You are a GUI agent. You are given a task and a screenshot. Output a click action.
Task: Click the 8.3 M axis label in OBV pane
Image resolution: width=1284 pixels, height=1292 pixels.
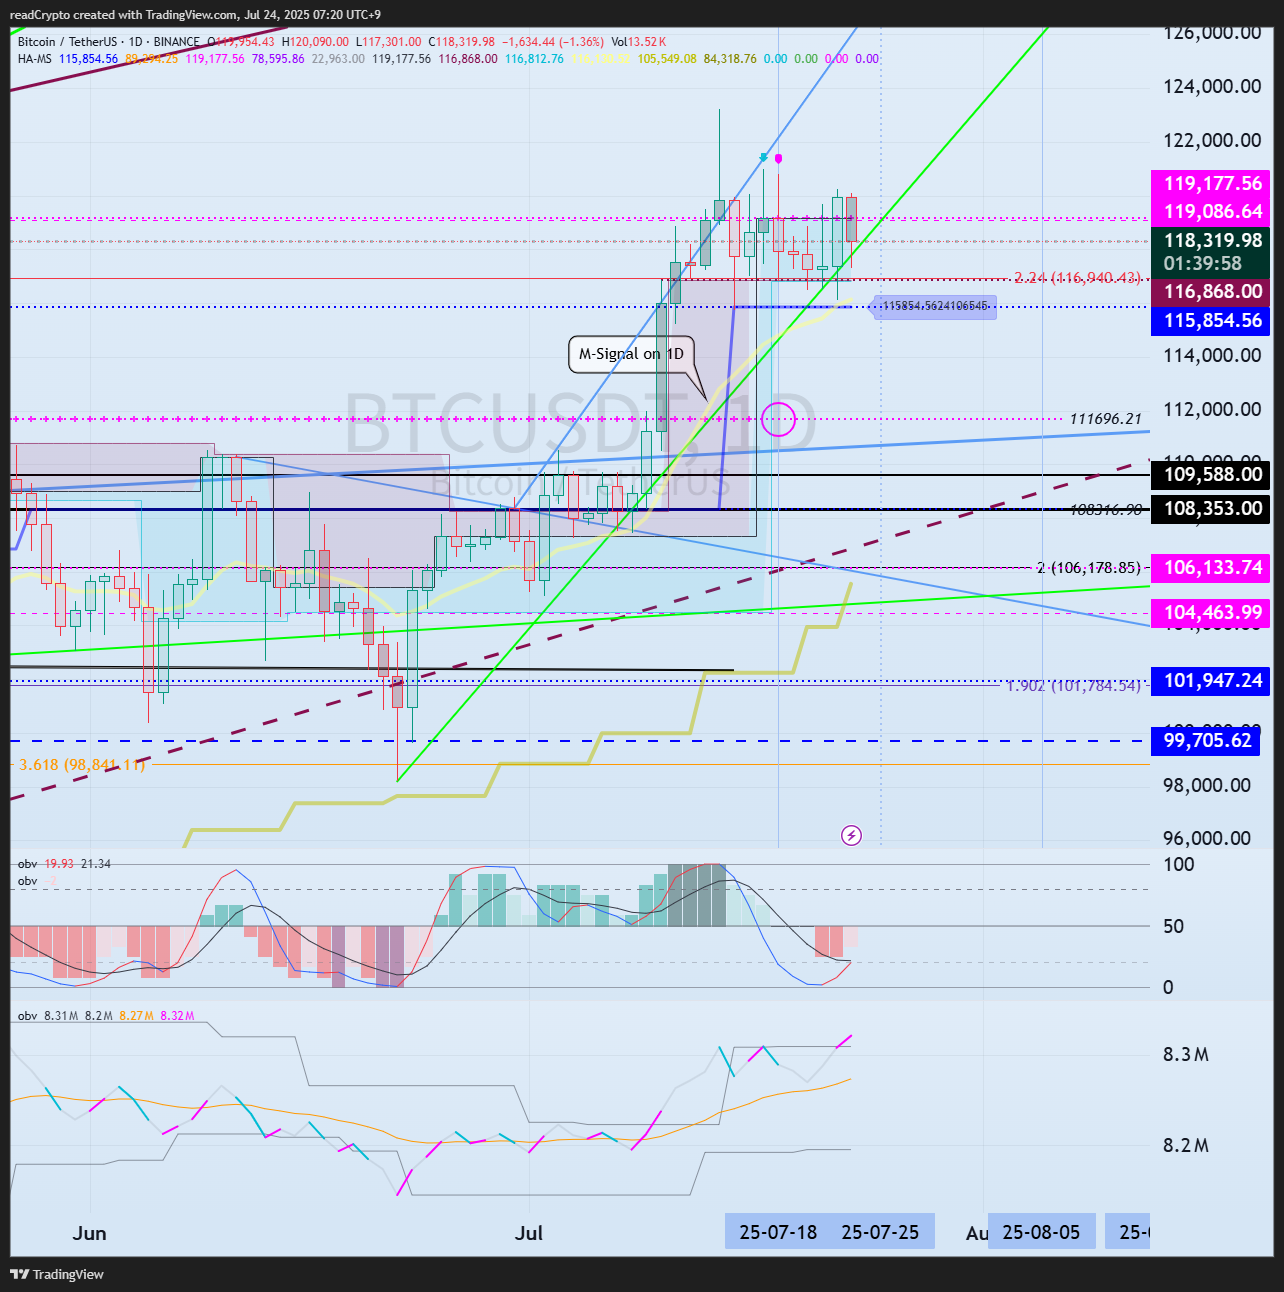(x=1186, y=1054)
